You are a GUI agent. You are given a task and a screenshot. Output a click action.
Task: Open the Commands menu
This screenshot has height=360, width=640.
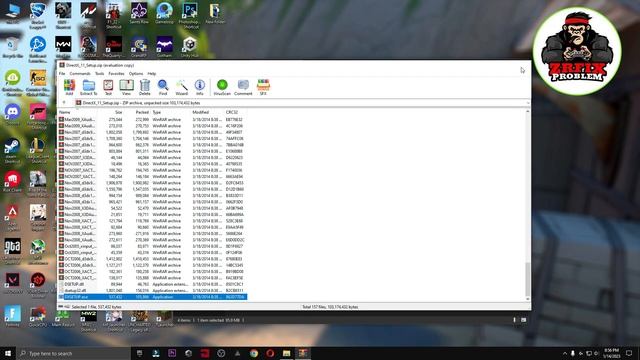coord(80,73)
